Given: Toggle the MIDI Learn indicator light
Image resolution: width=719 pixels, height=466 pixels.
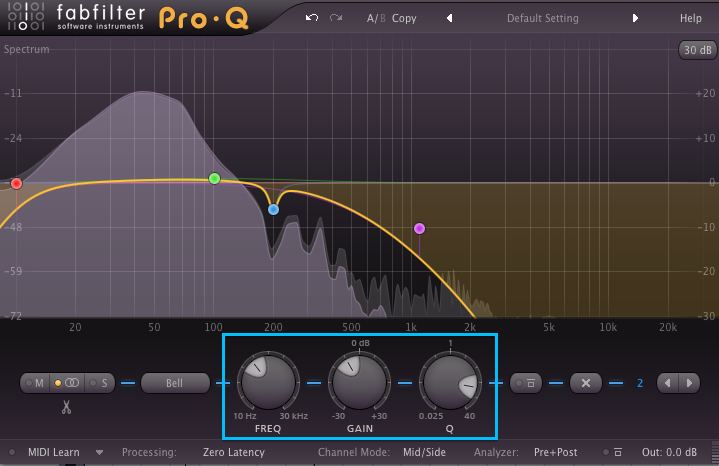Looking at the screenshot, I should [x=12, y=452].
